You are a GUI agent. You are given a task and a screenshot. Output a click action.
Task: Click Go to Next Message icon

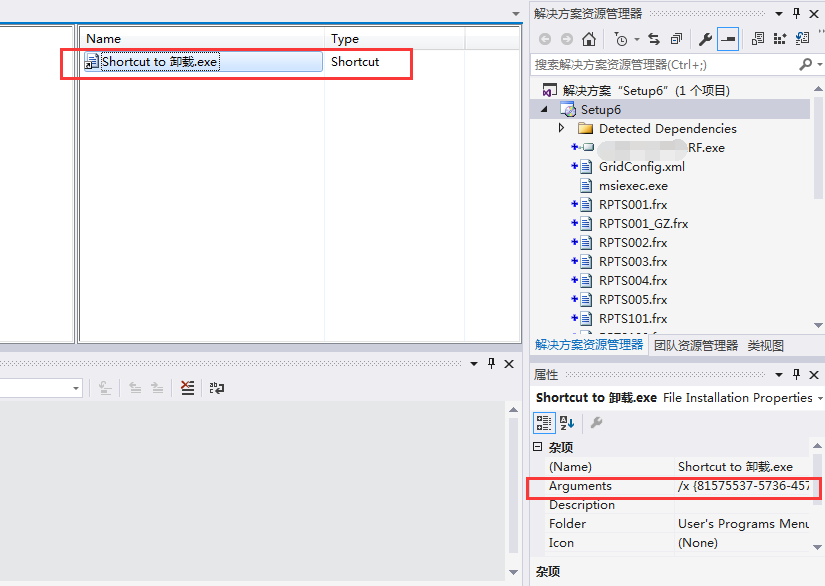pyautogui.click(x=157, y=388)
